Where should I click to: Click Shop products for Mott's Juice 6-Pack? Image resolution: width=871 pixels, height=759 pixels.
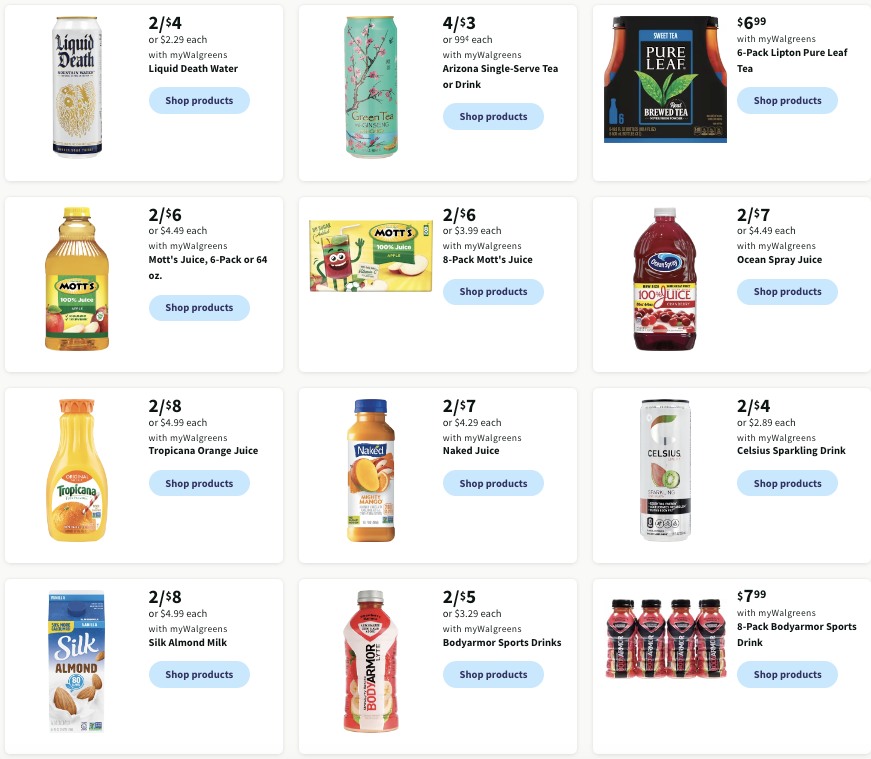tap(199, 307)
